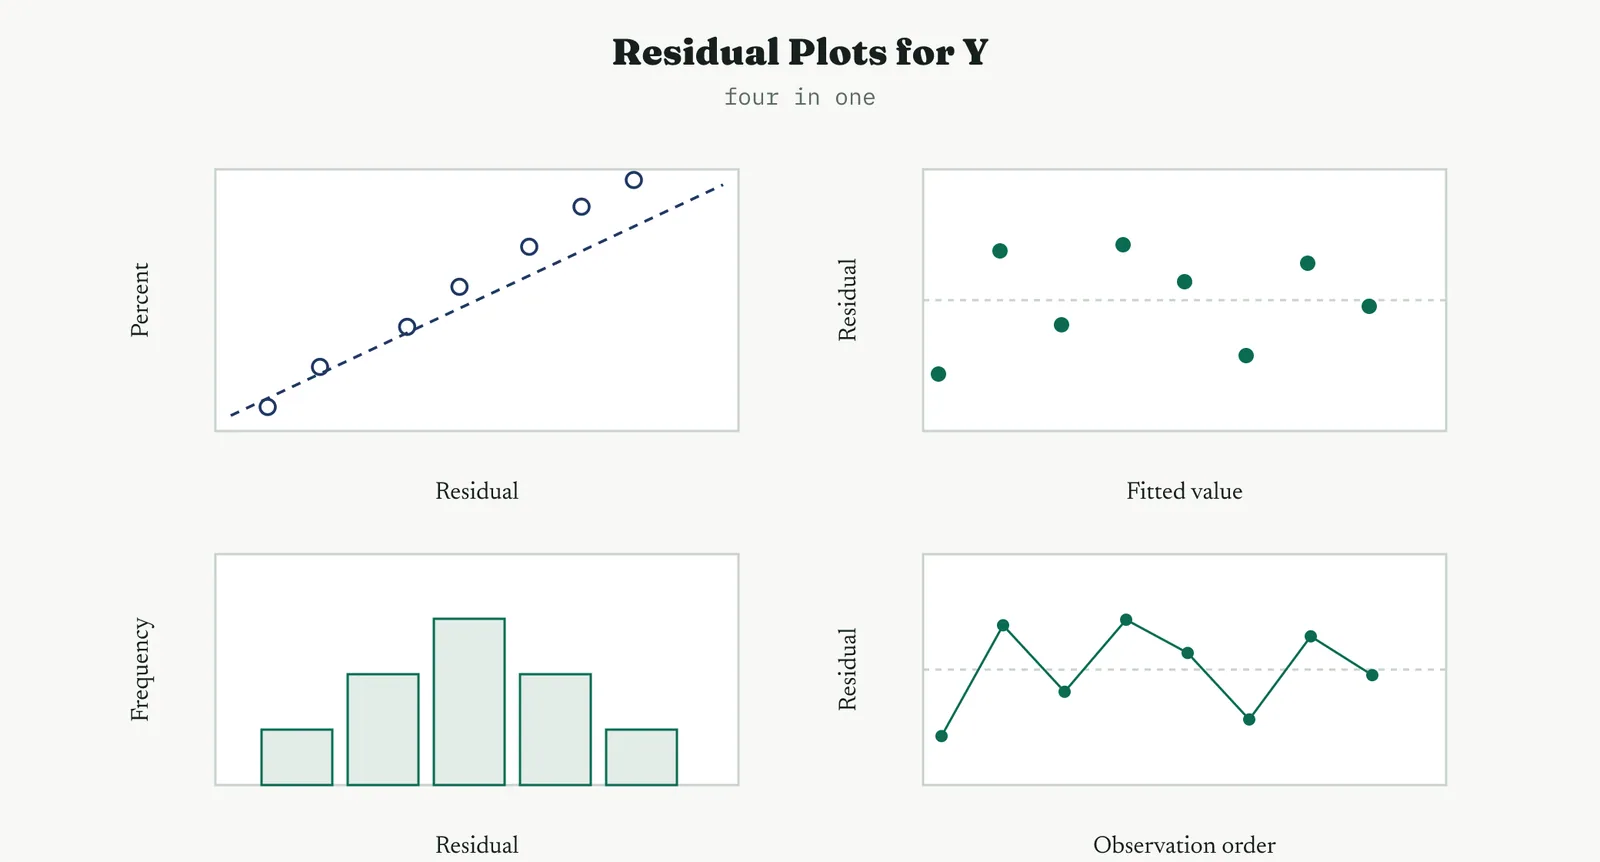Click the last point in observation order line
The image size is (1600, 862).
pos(1372,675)
